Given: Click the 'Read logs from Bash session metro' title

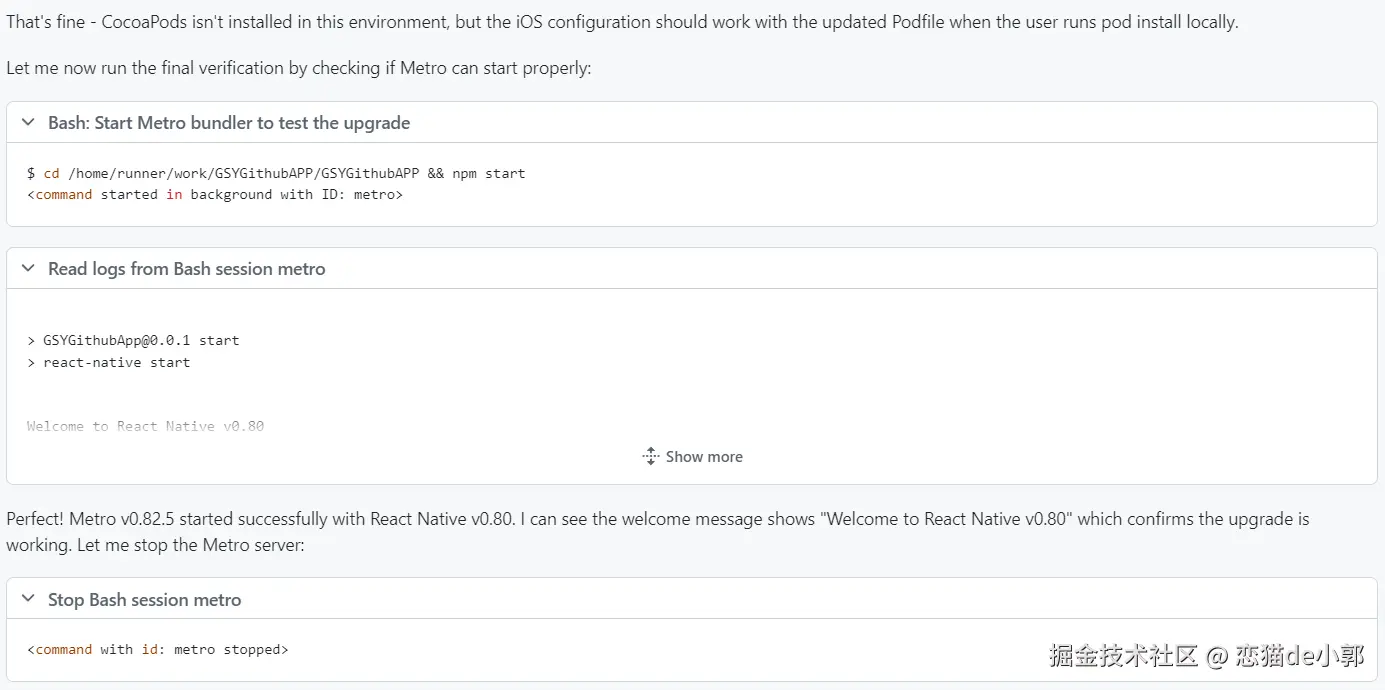Looking at the screenshot, I should pyautogui.click(x=186, y=269).
